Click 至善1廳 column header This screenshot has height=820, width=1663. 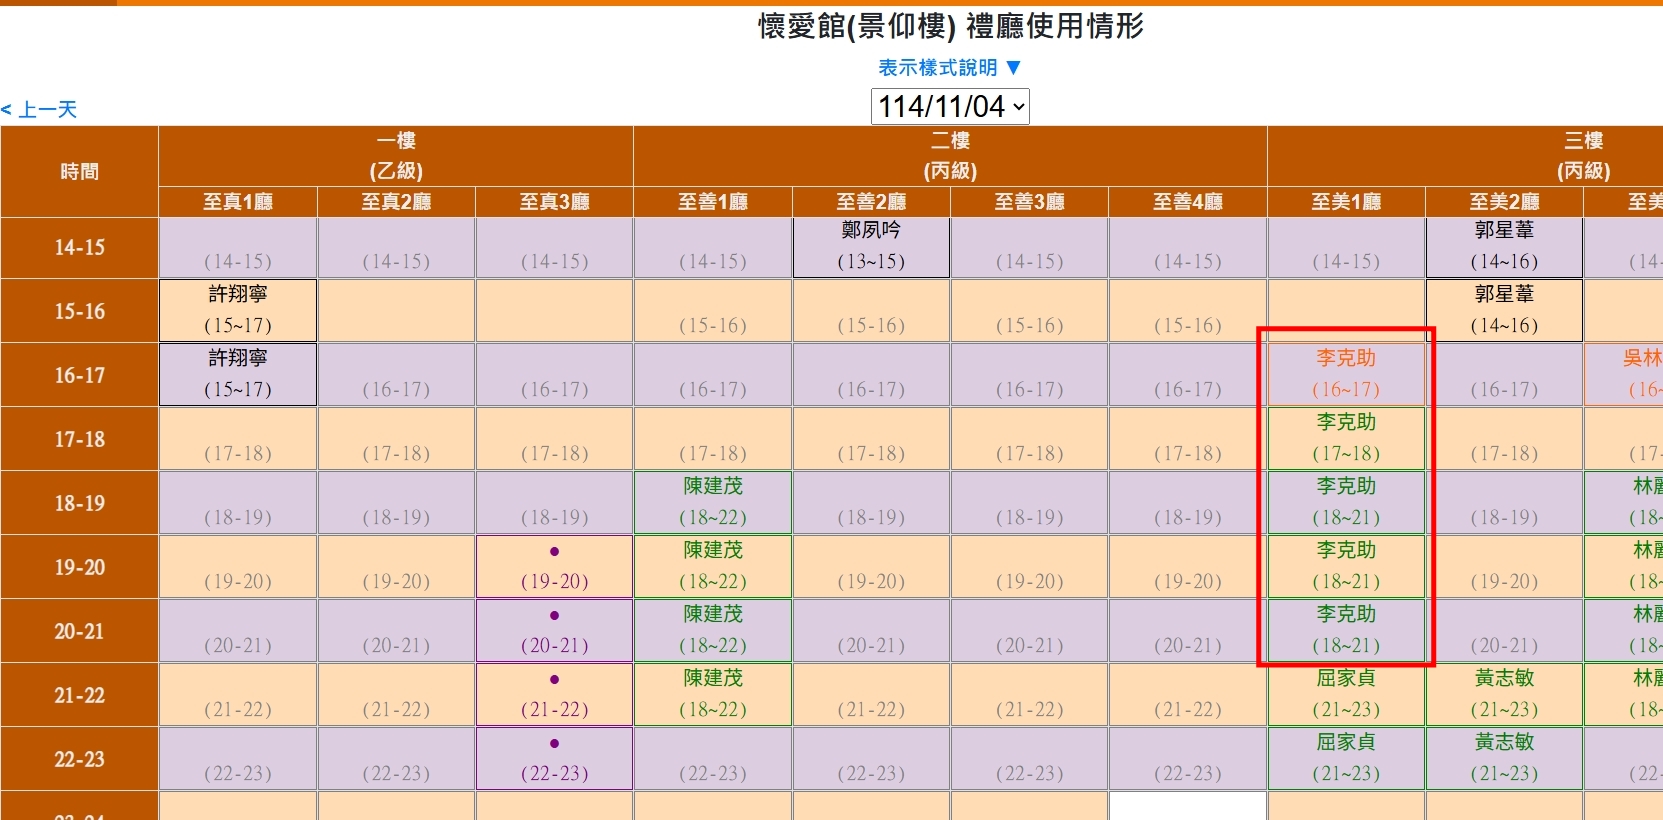[x=712, y=202]
